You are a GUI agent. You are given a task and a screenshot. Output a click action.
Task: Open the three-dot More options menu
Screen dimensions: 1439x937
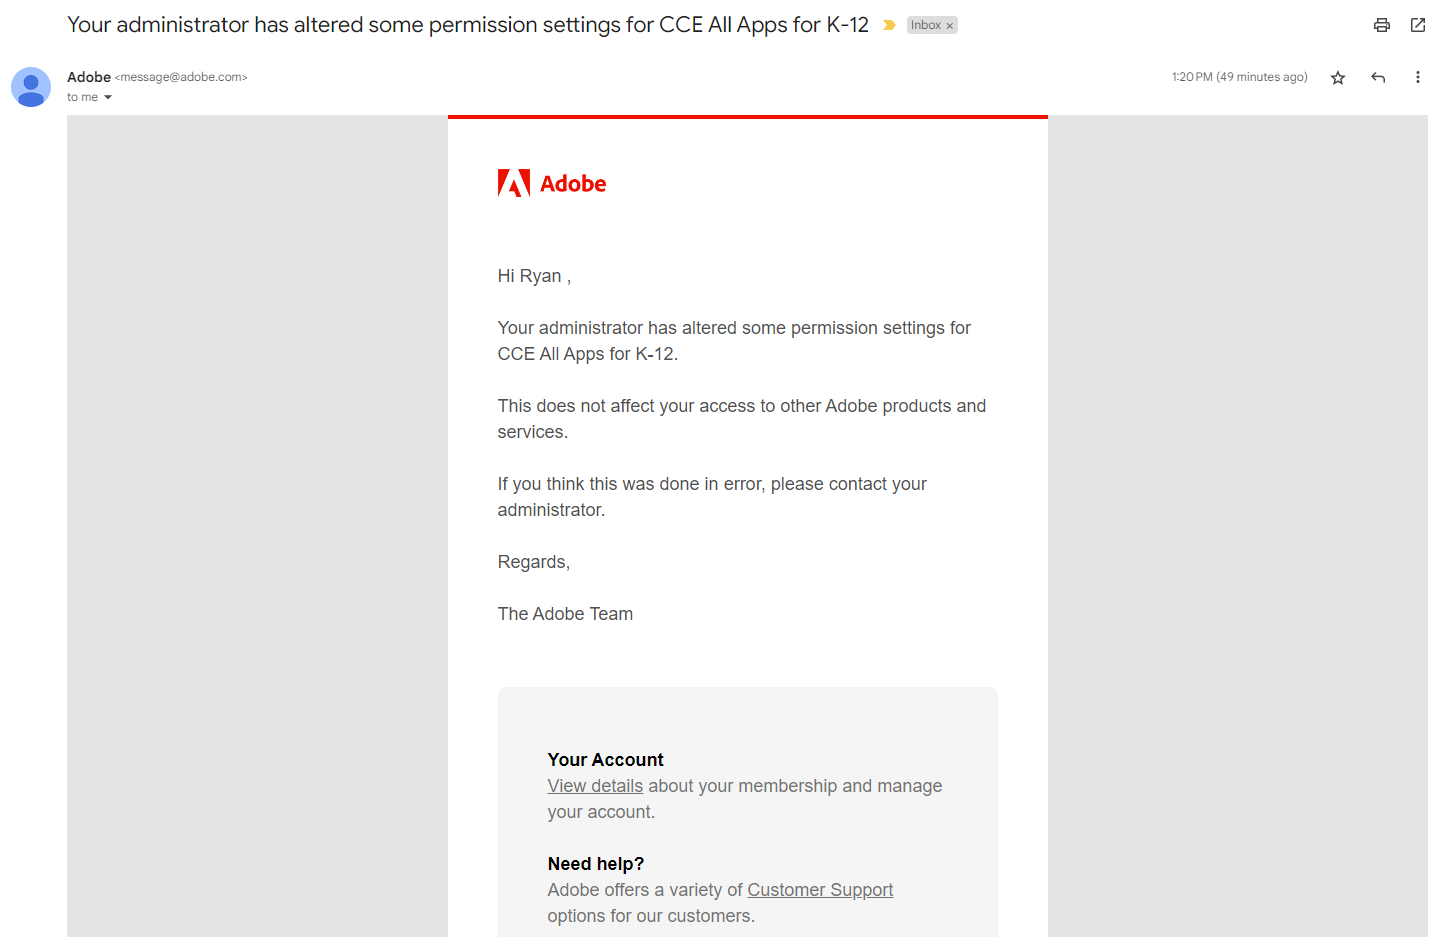click(1417, 78)
